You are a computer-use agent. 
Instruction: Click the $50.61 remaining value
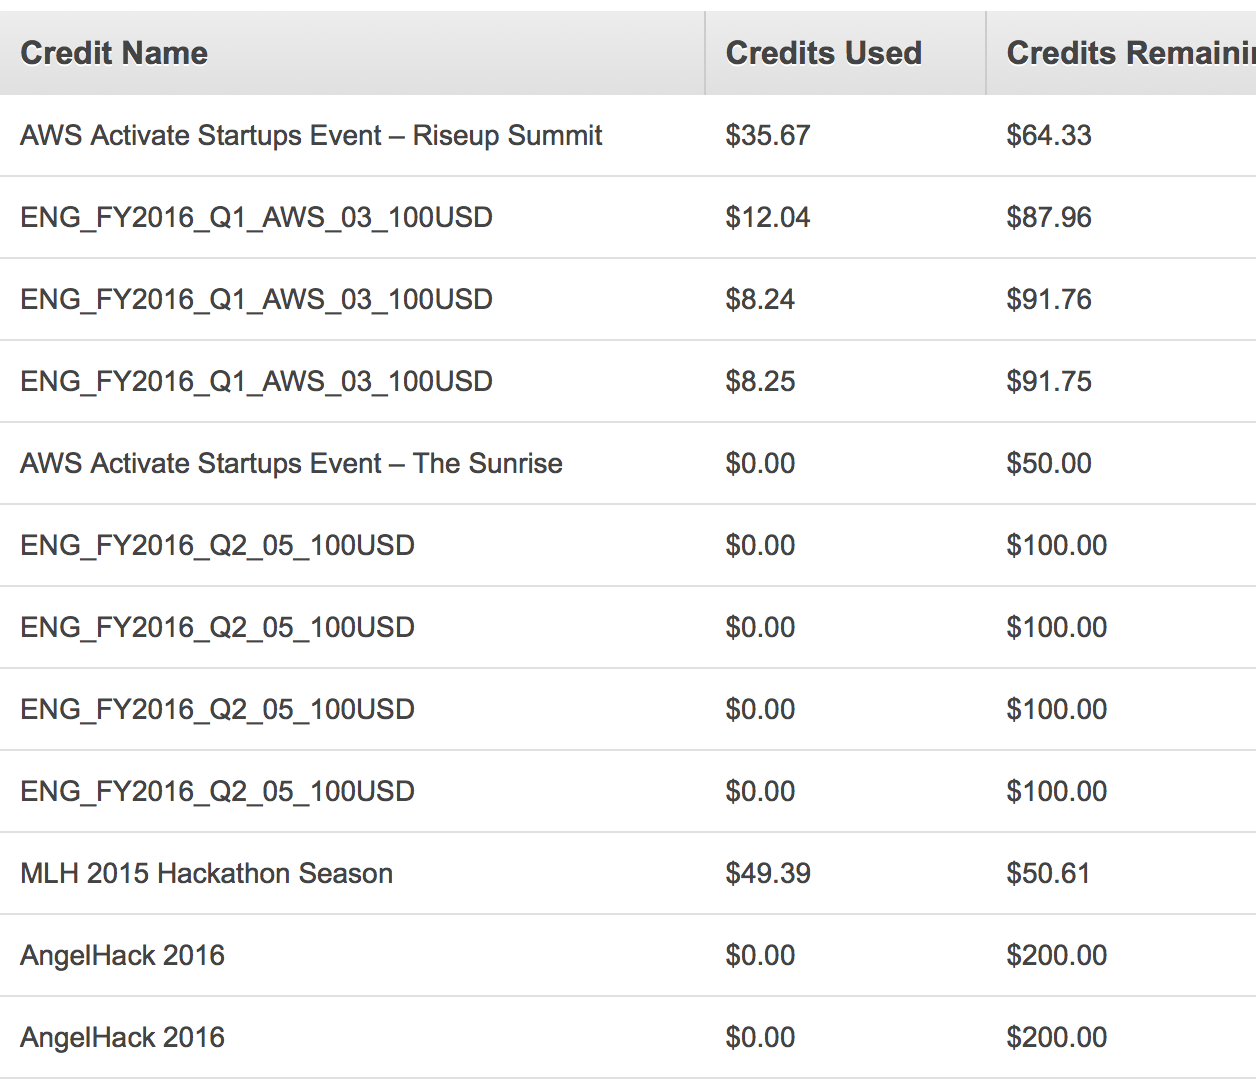1048,873
